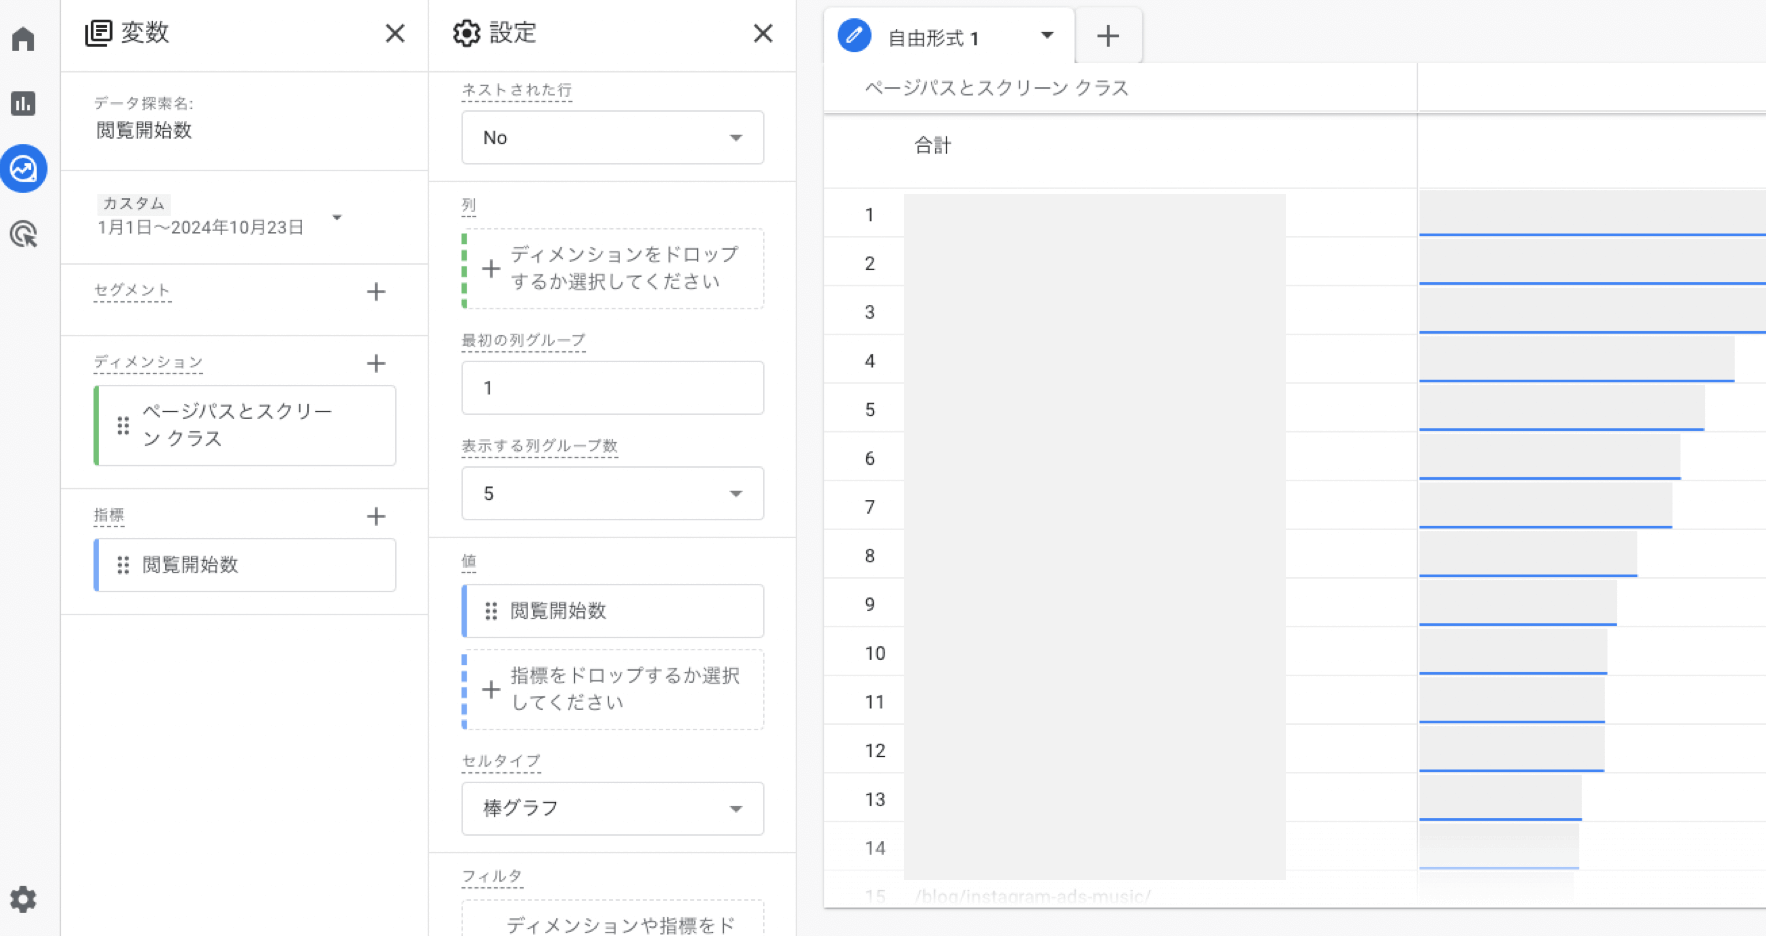
Task: Open the Advertising icon in sidebar
Action: pyautogui.click(x=23, y=234)
